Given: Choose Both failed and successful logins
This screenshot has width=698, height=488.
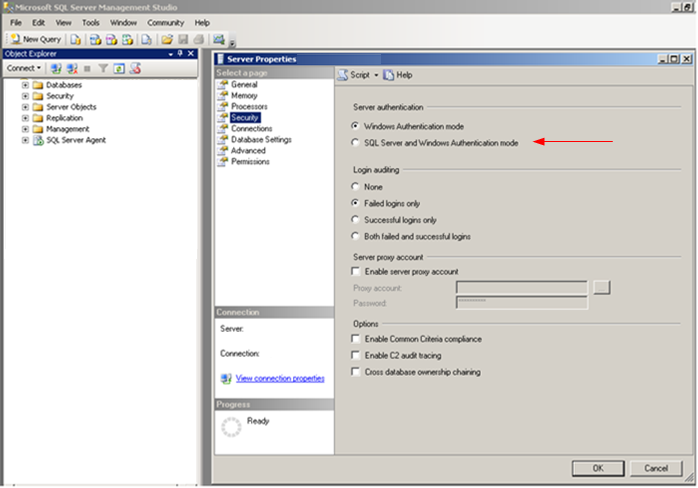Looking at the screenshot, I should click(x=355, y=236).
